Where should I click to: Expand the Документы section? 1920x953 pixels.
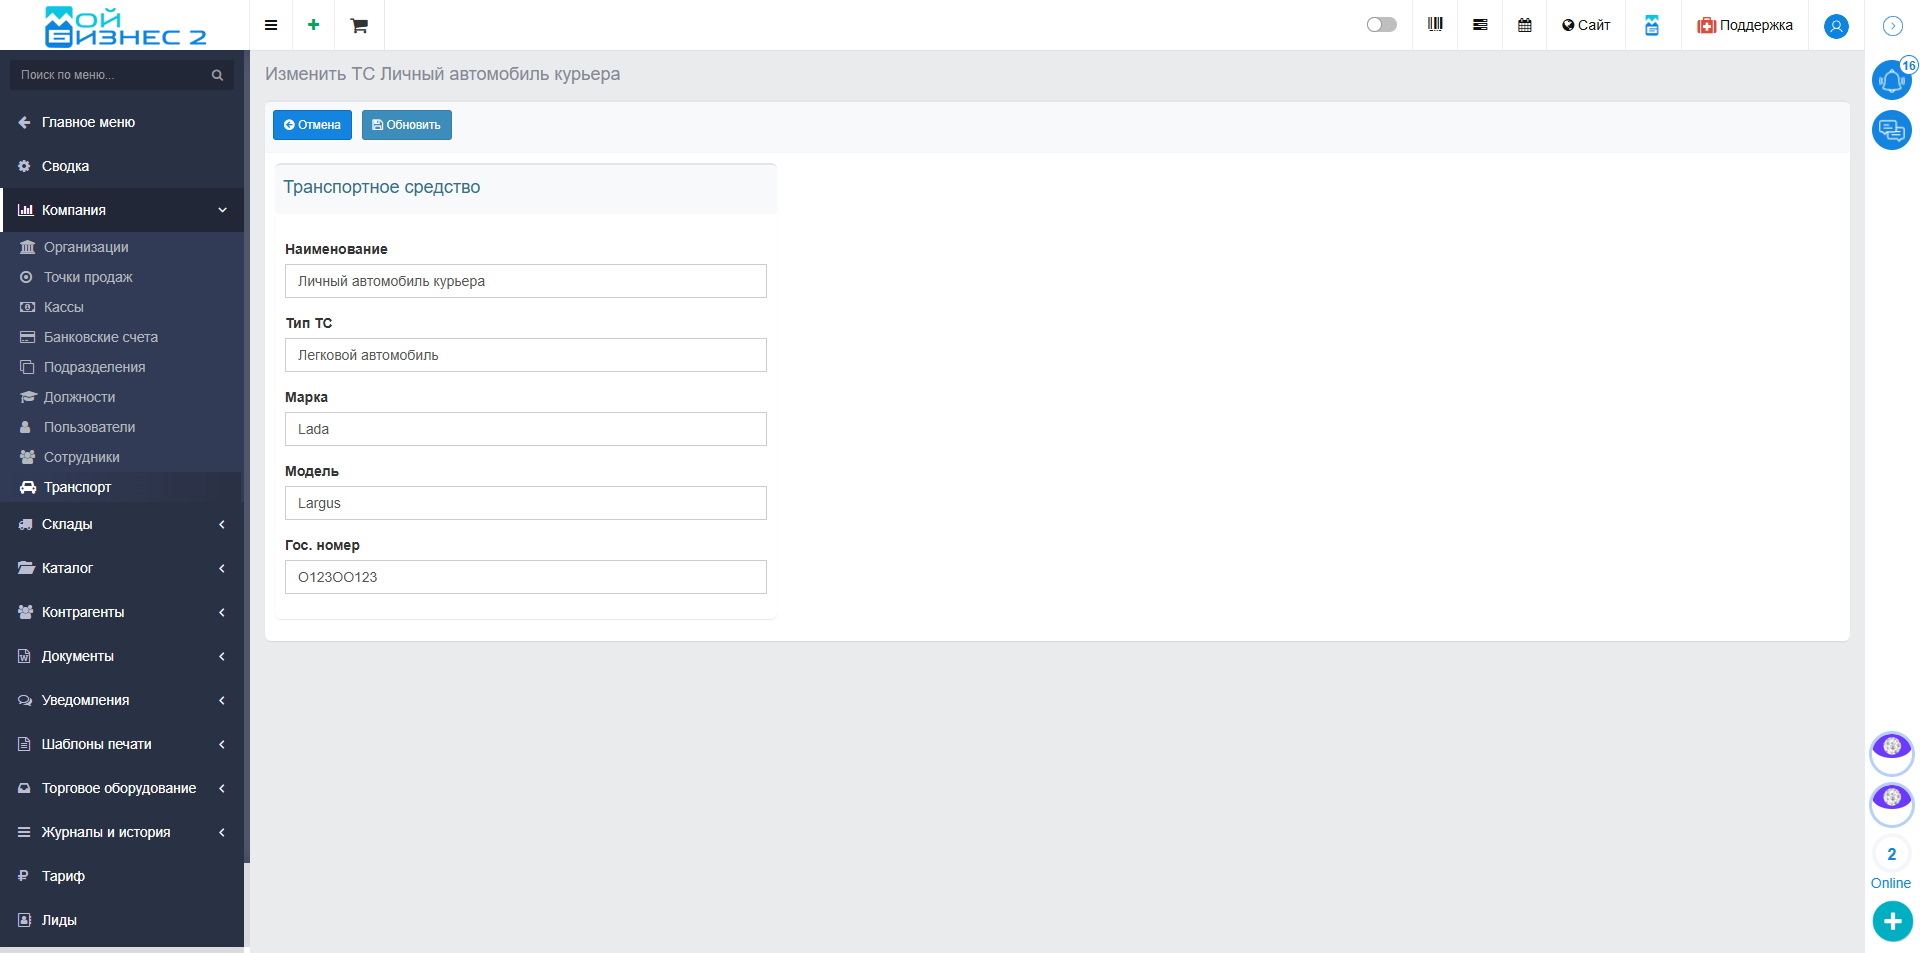click(122, 656)
